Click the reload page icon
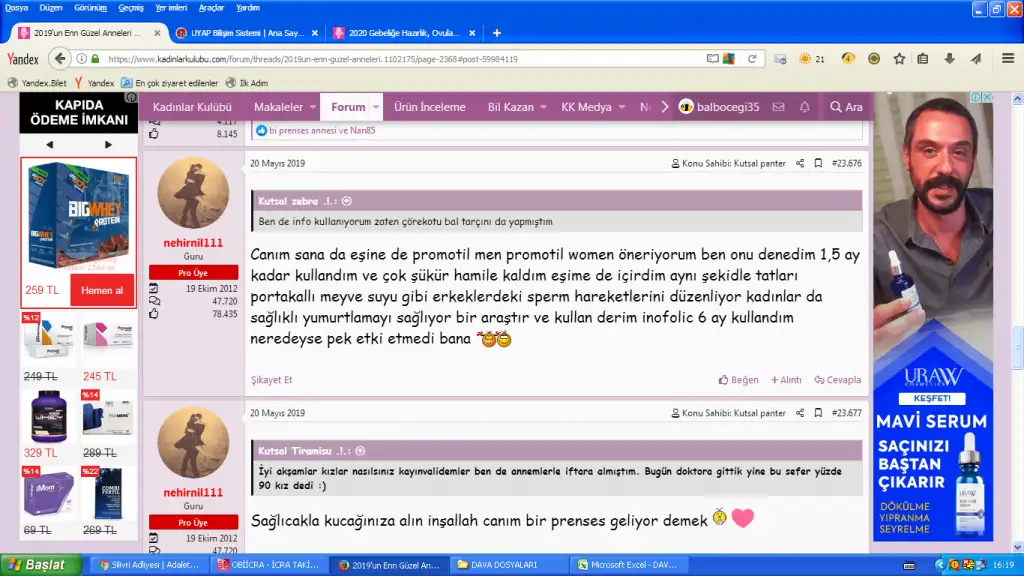Viewport: 1024px width, 576px height. (x=752, y=59)
